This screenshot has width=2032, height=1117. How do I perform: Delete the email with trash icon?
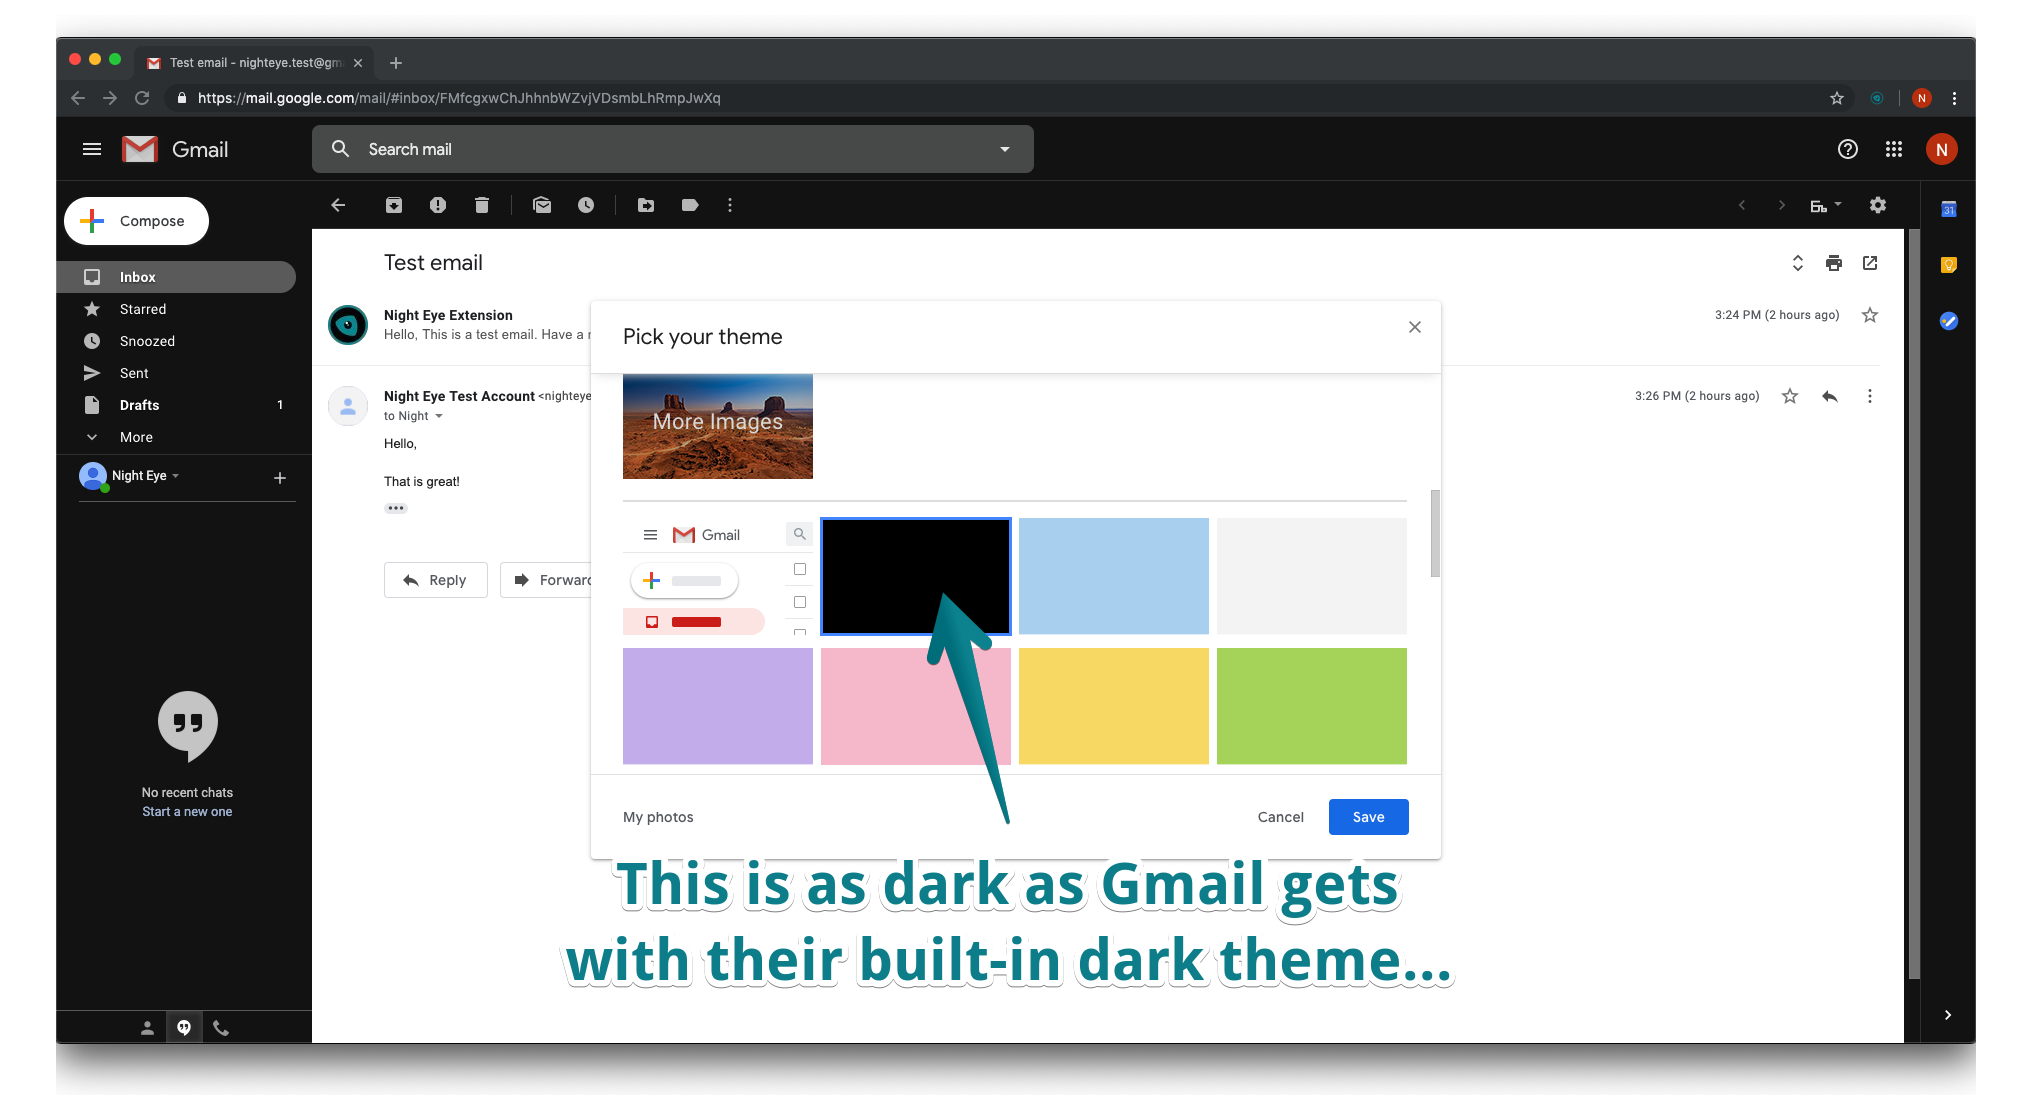(482, 205)
